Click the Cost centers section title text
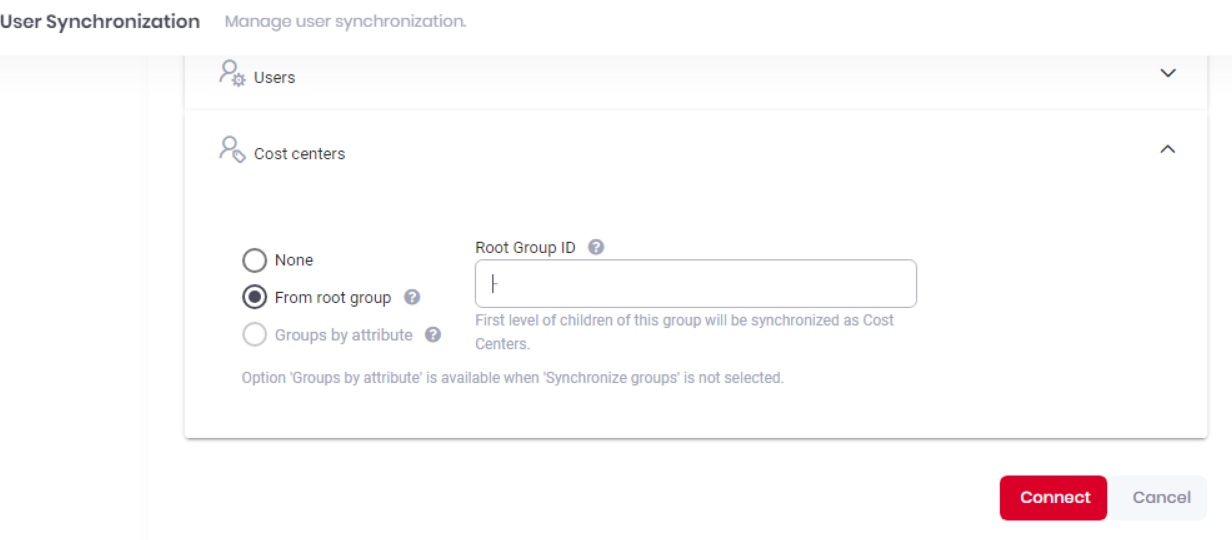Viewport: 1232px width, 540px height. (300, 154)
